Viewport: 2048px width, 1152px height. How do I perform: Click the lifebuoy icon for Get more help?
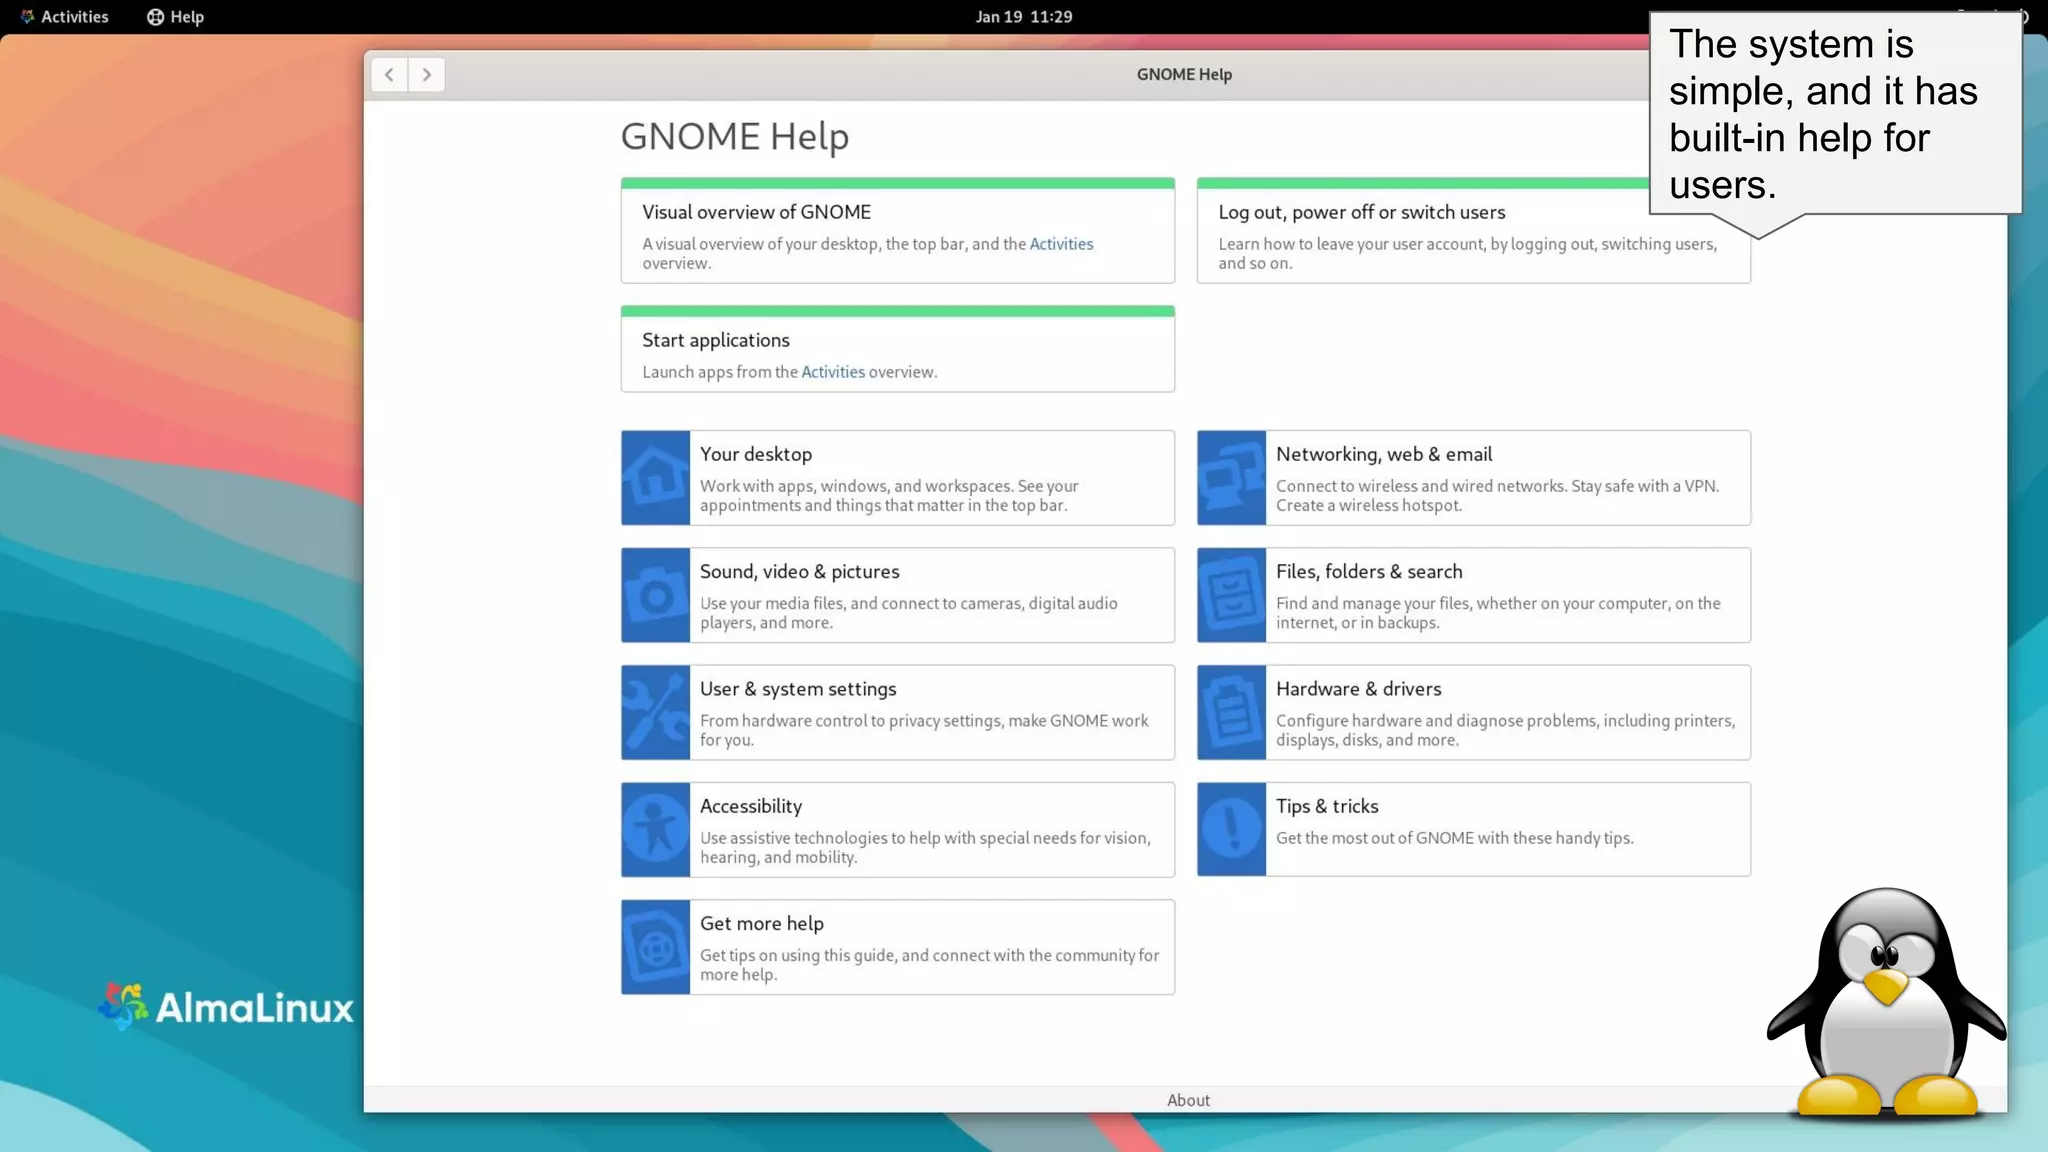[655, 947]
